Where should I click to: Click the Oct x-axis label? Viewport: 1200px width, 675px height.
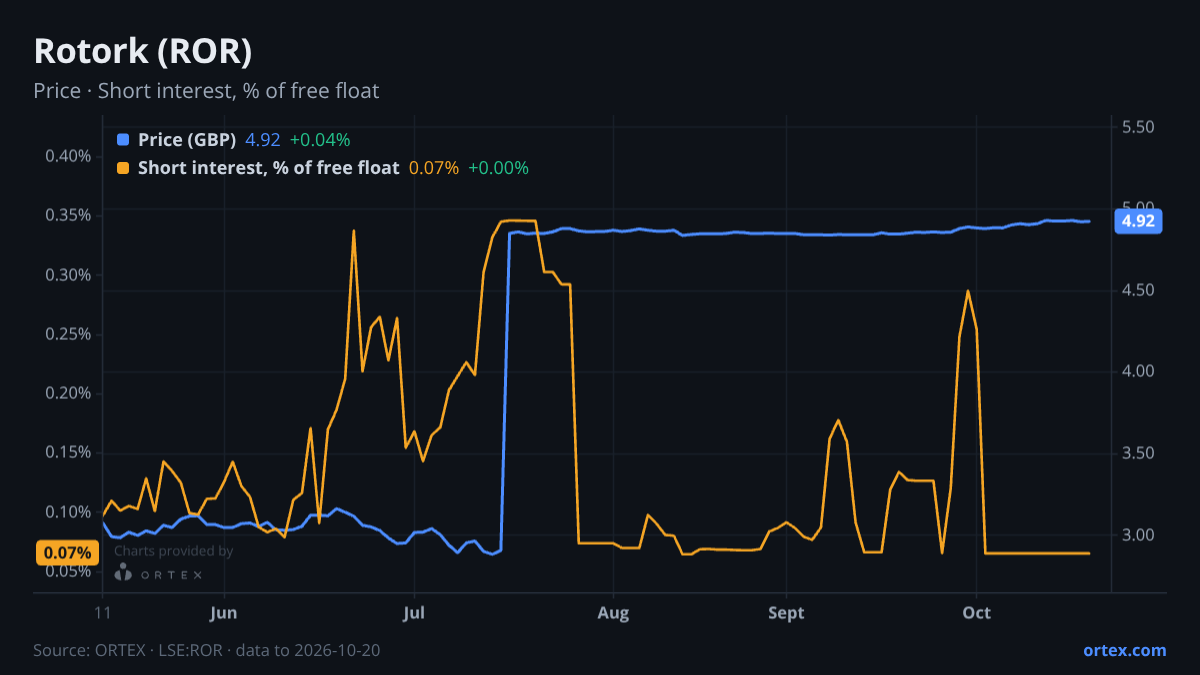click(x=976, y=613)
